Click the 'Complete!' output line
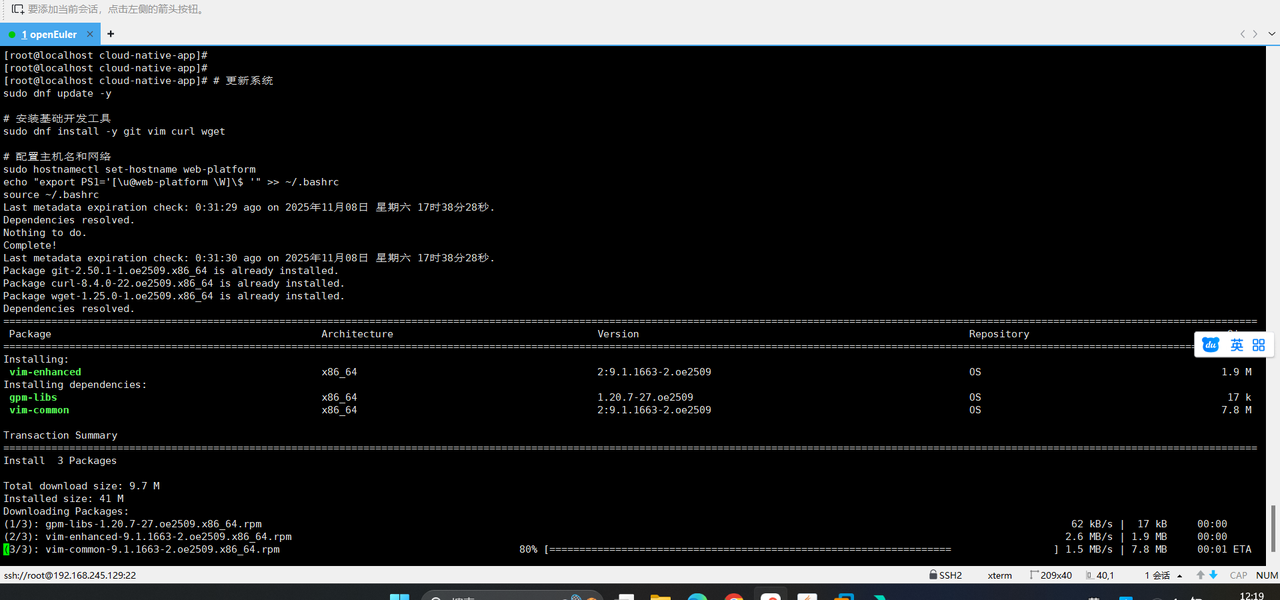This screenshot has height=600, width=1280. click(30, 245)
